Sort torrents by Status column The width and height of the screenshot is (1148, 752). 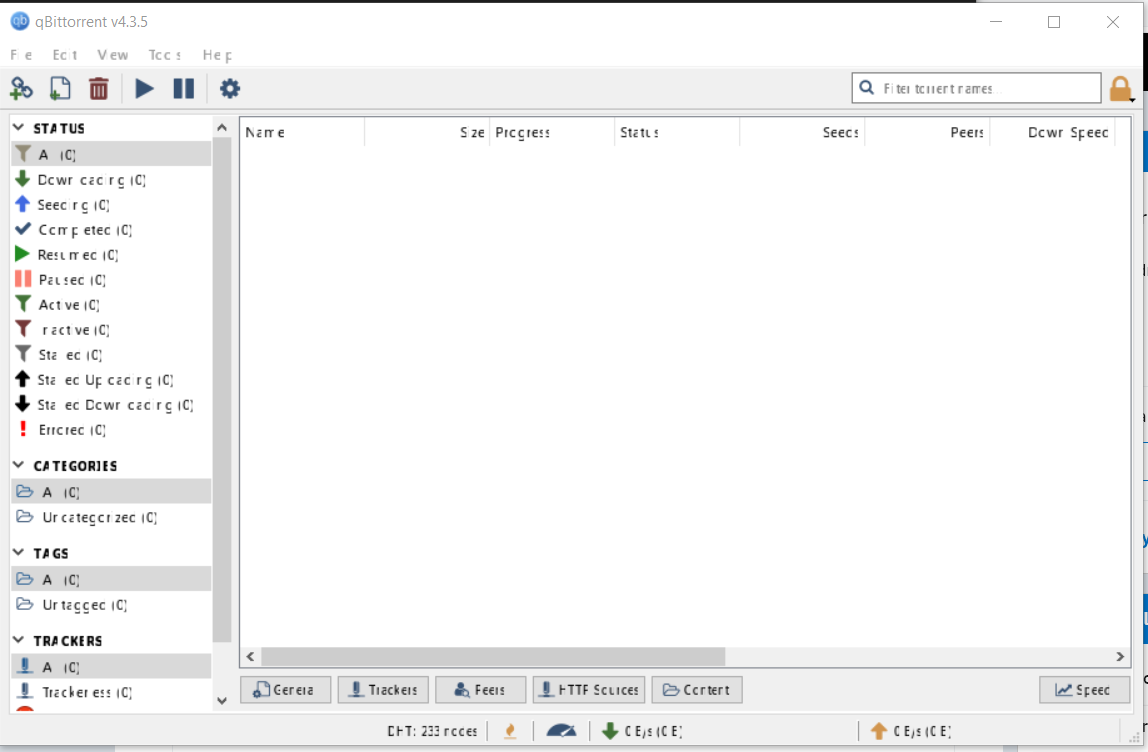coord(677,132)
